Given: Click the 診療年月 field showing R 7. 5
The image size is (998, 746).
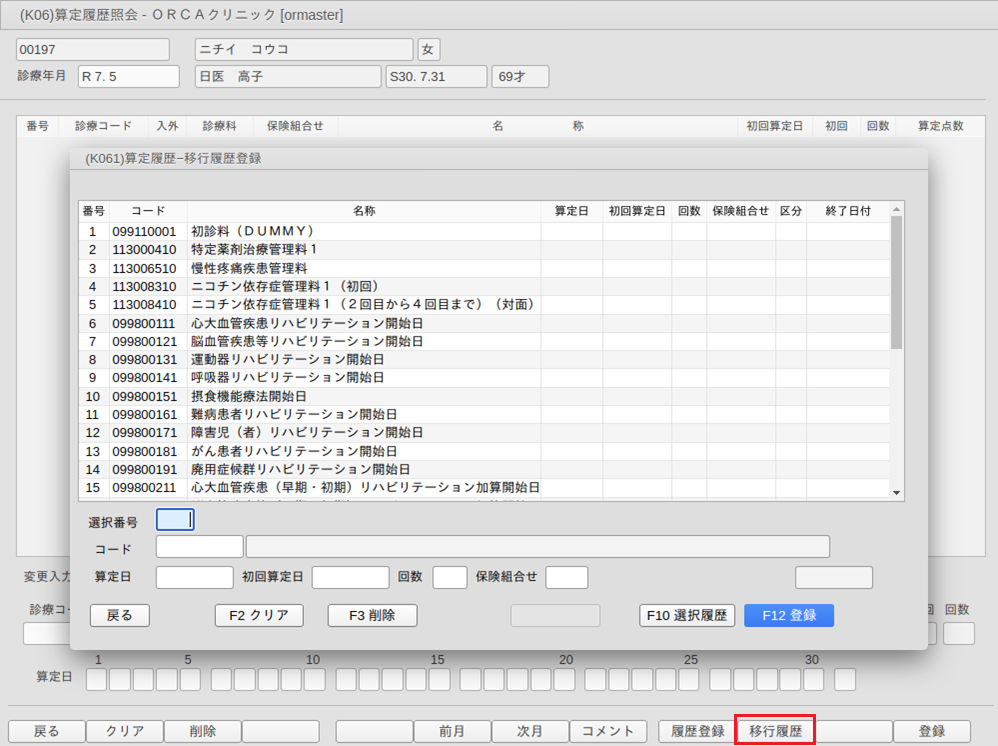Looking at the screenshot, I should pos(128,77).
